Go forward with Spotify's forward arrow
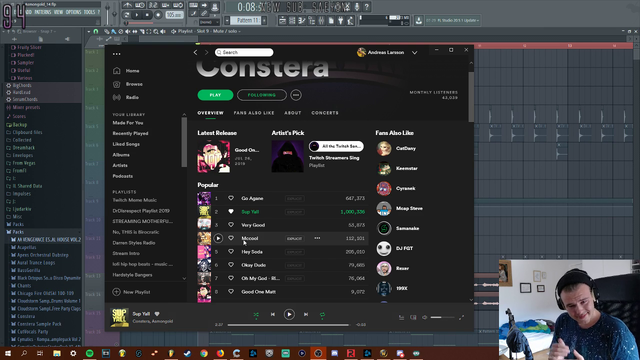640x360 pixels. coord(206,52)
